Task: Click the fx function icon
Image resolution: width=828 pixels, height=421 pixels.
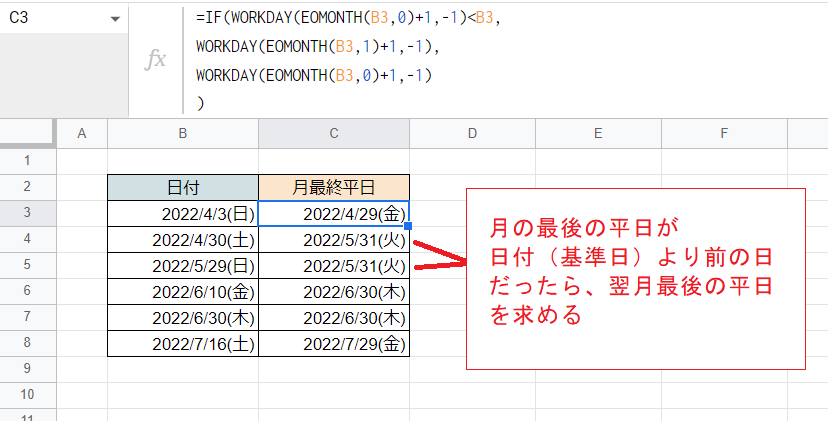Action: click(155, 59)
